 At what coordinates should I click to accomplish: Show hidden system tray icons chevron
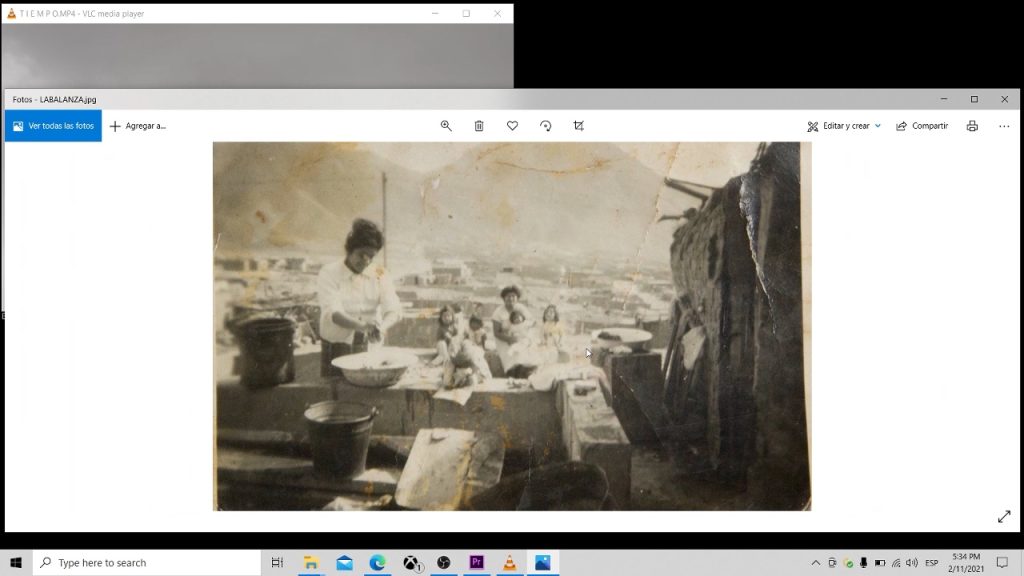[x=816, y=562]
